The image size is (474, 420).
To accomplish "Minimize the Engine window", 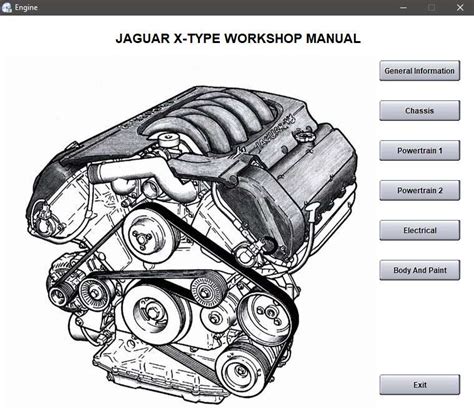I will tap(403, 7).
